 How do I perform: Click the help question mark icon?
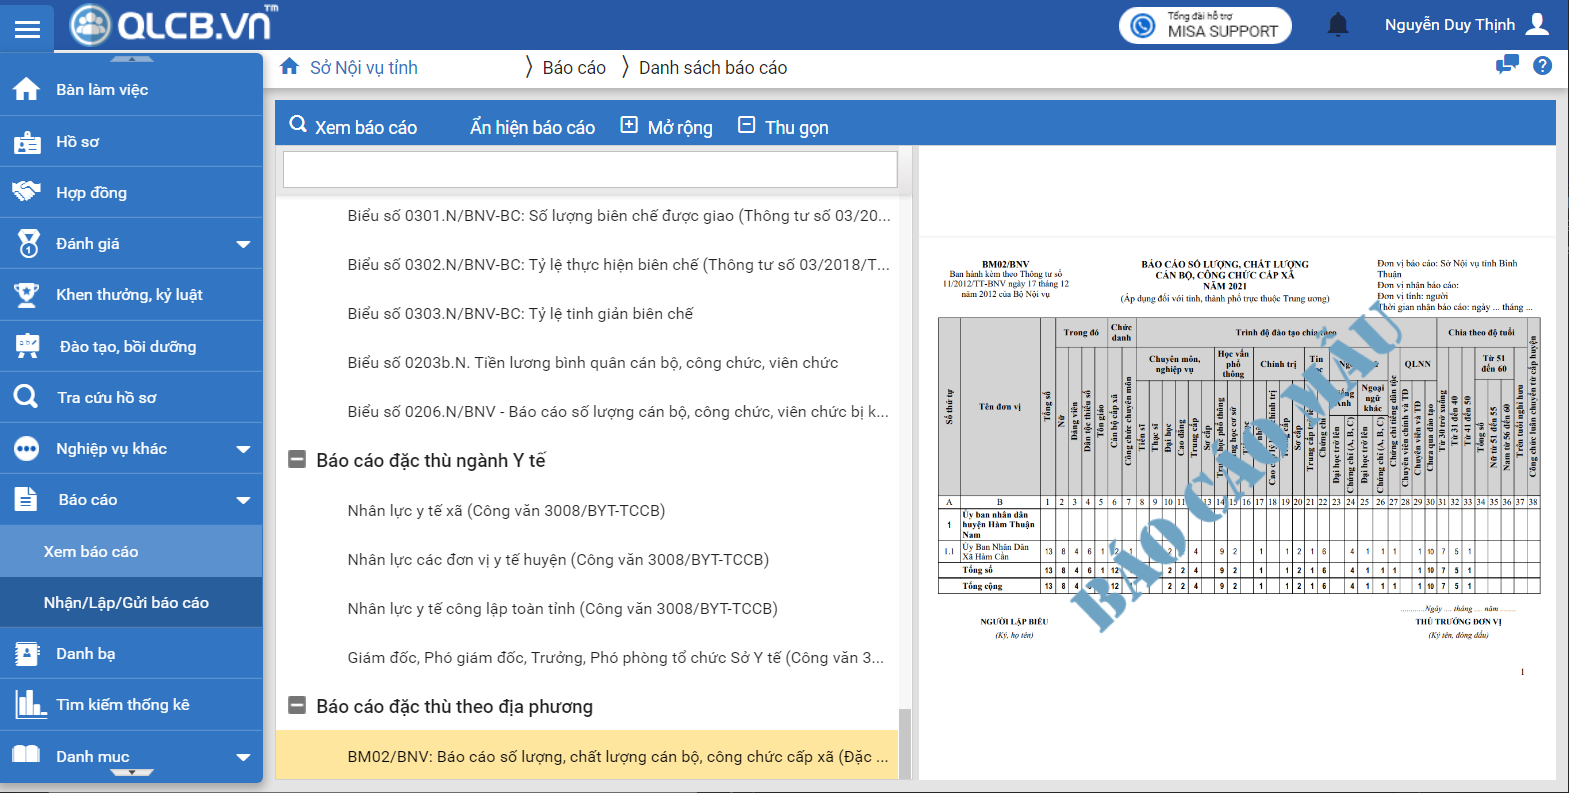pyautogui.click(x=1542, y=66)
